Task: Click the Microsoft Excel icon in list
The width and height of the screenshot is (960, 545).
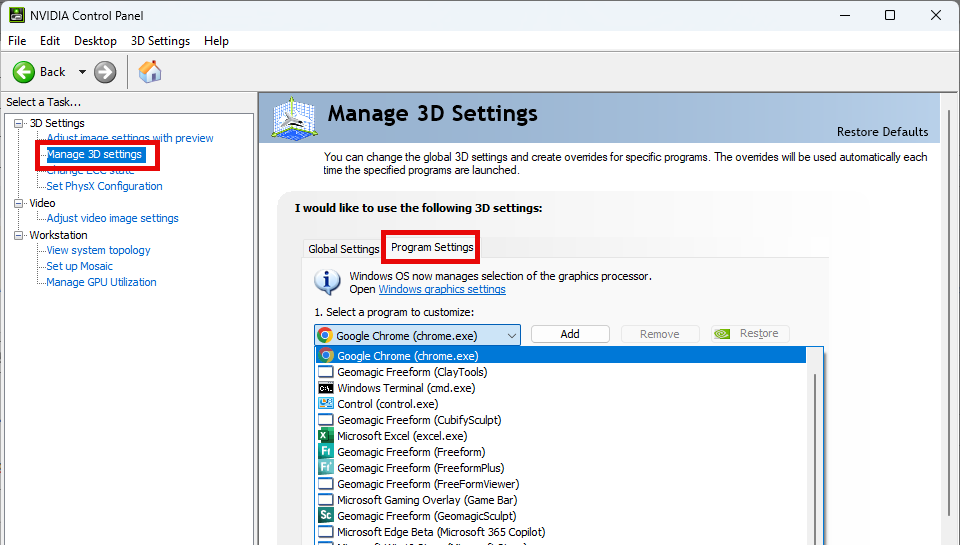Action: 326,435
